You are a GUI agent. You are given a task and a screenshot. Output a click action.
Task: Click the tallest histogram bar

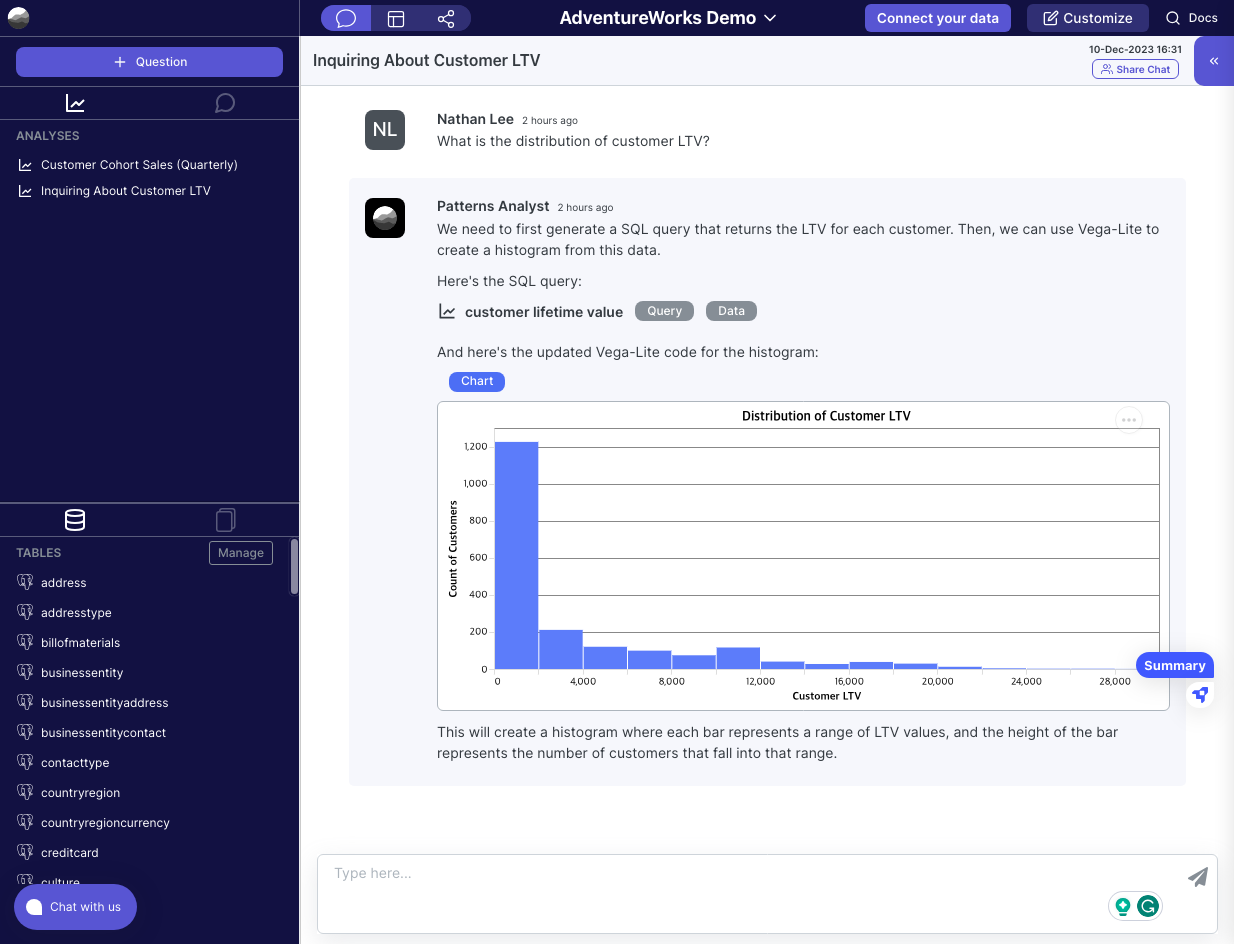click(516, 555)
